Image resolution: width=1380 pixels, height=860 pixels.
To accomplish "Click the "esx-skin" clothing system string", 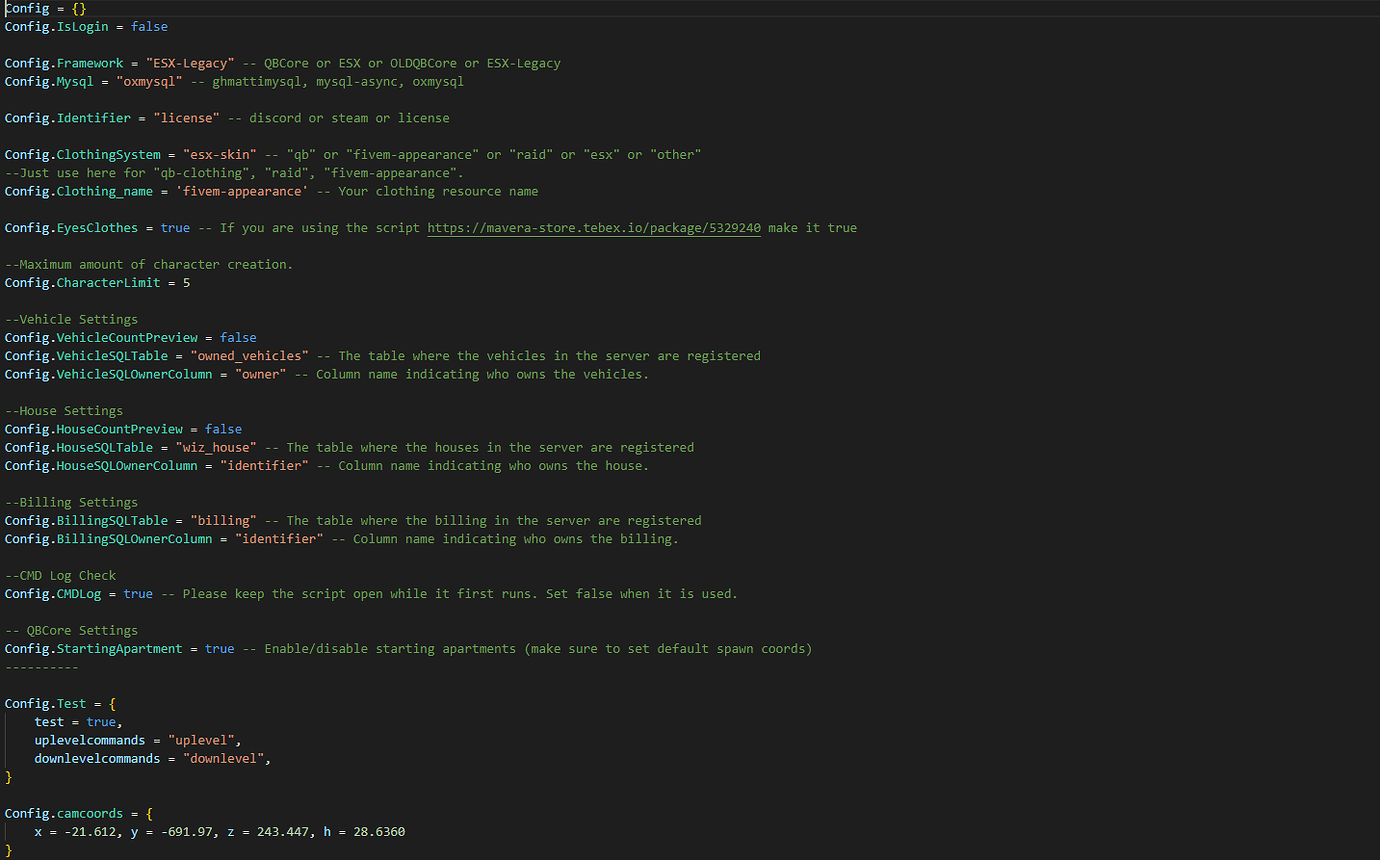I will (227, 155).
